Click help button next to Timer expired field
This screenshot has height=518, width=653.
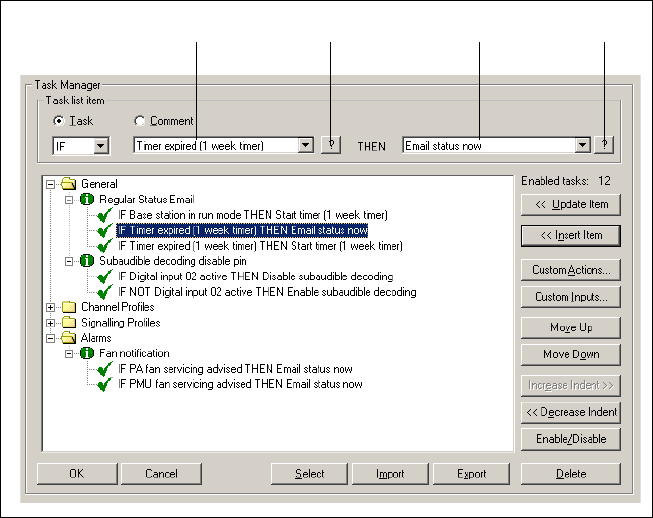coord(331,145)
